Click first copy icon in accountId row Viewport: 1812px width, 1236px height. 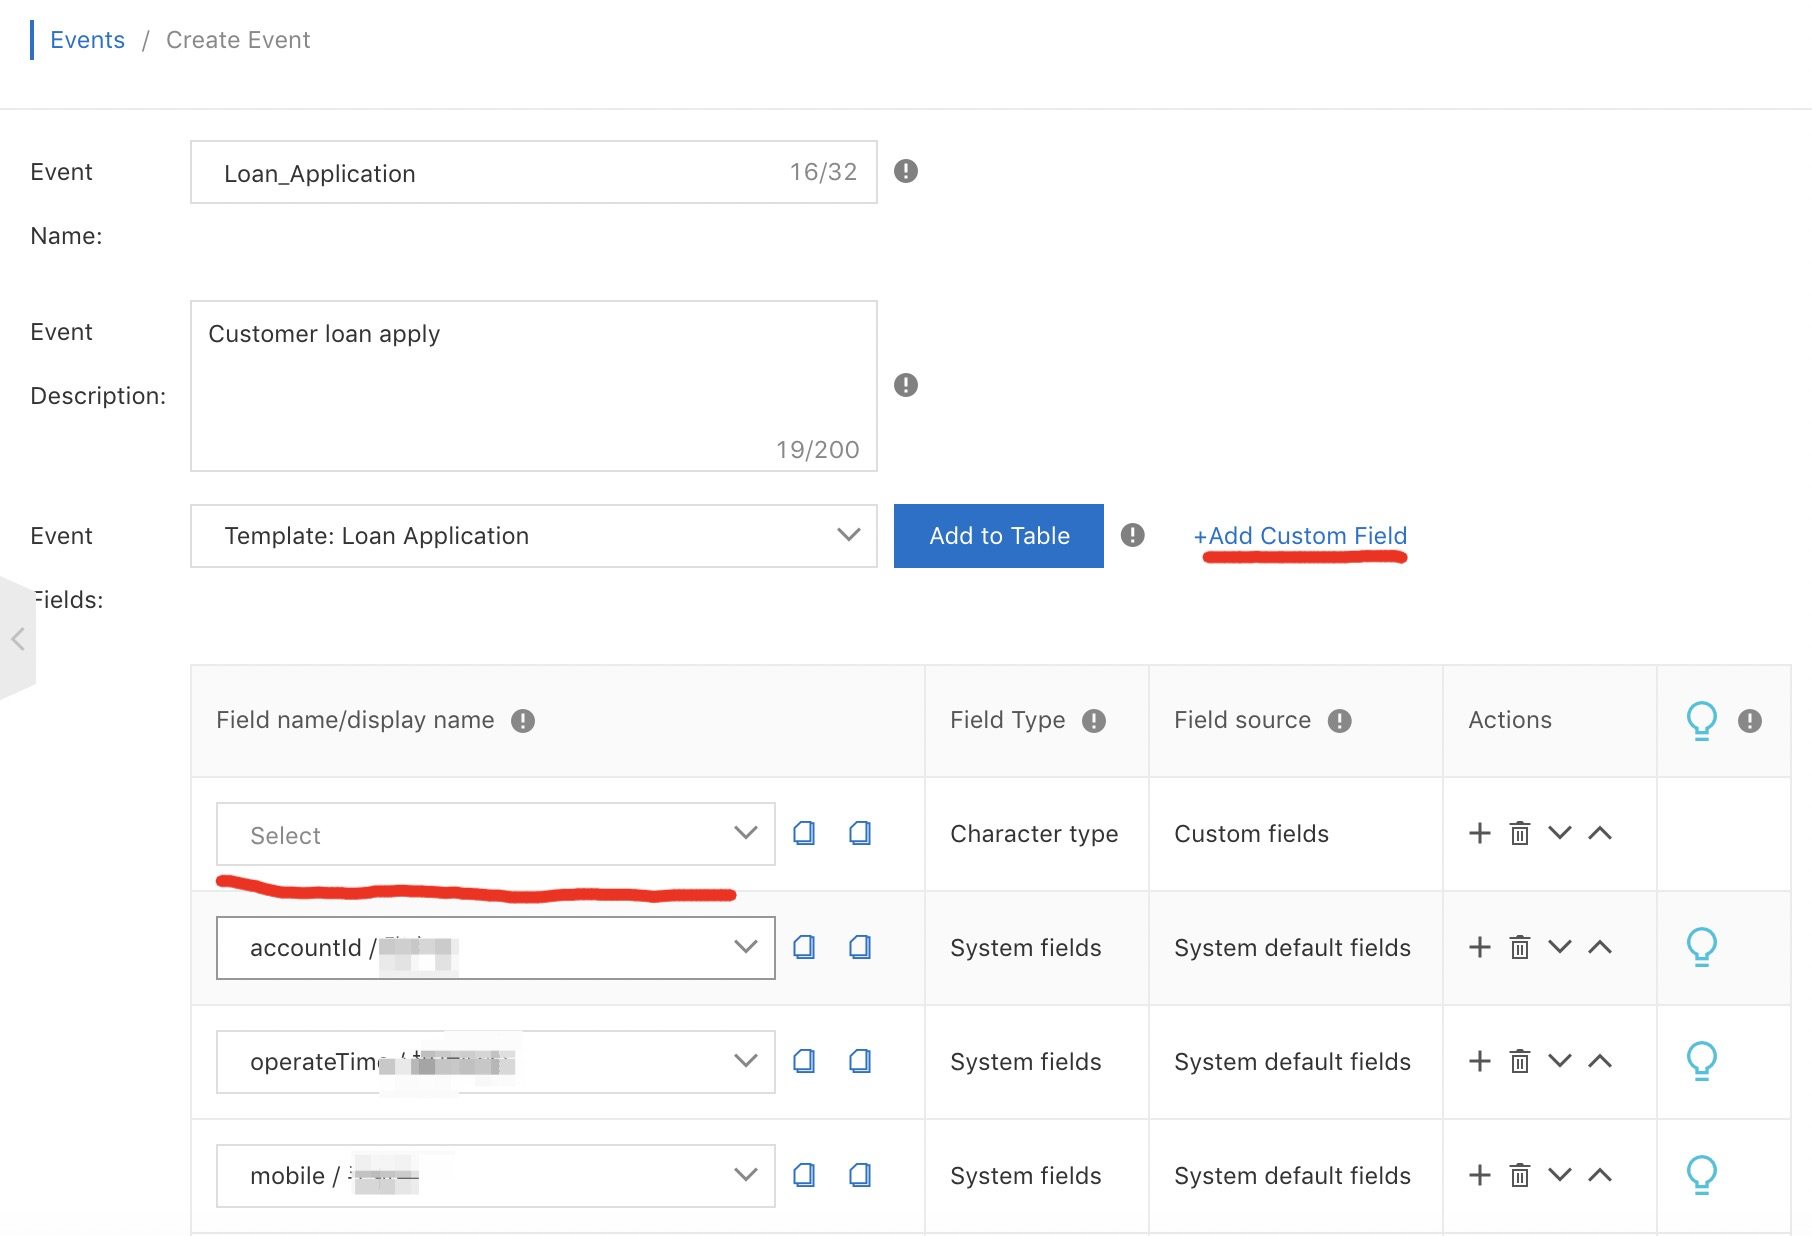point(804,947)
